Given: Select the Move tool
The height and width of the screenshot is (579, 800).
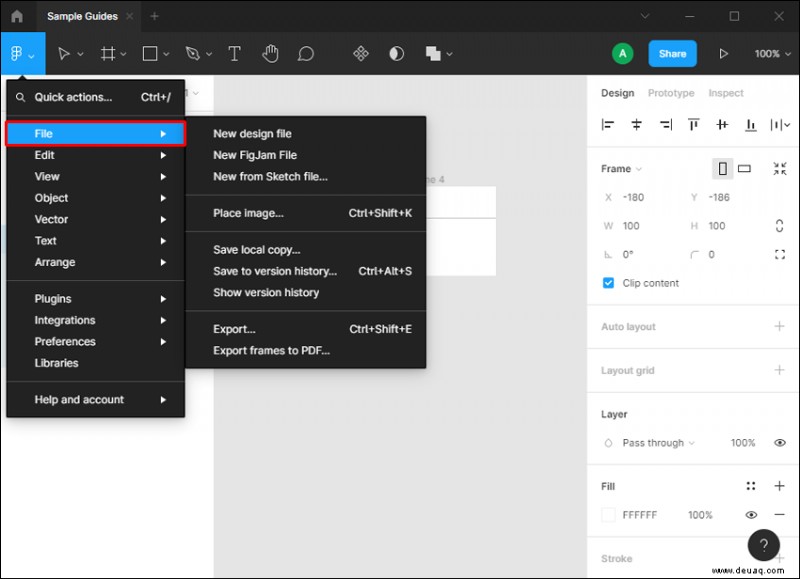Looking at the screenshot, I should tap(62, 54).
